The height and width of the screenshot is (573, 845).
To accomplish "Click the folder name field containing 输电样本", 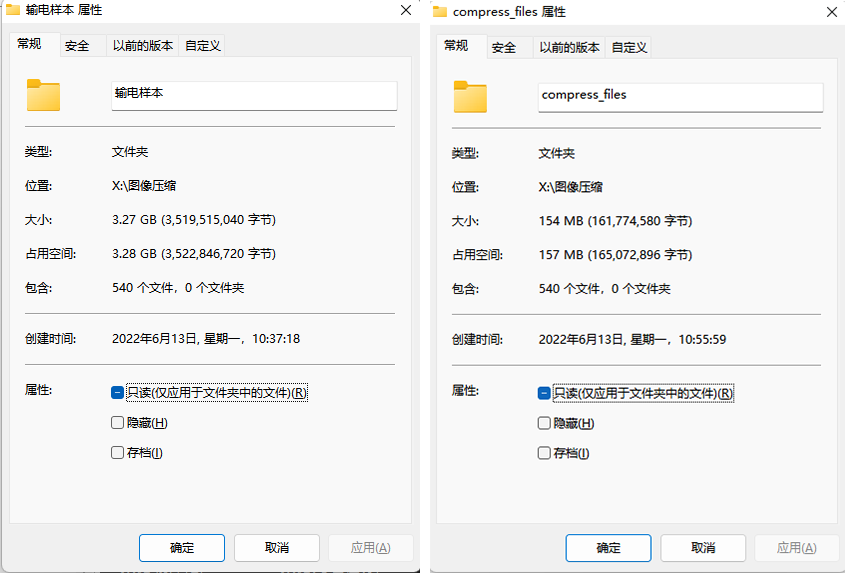I will 254,94.
